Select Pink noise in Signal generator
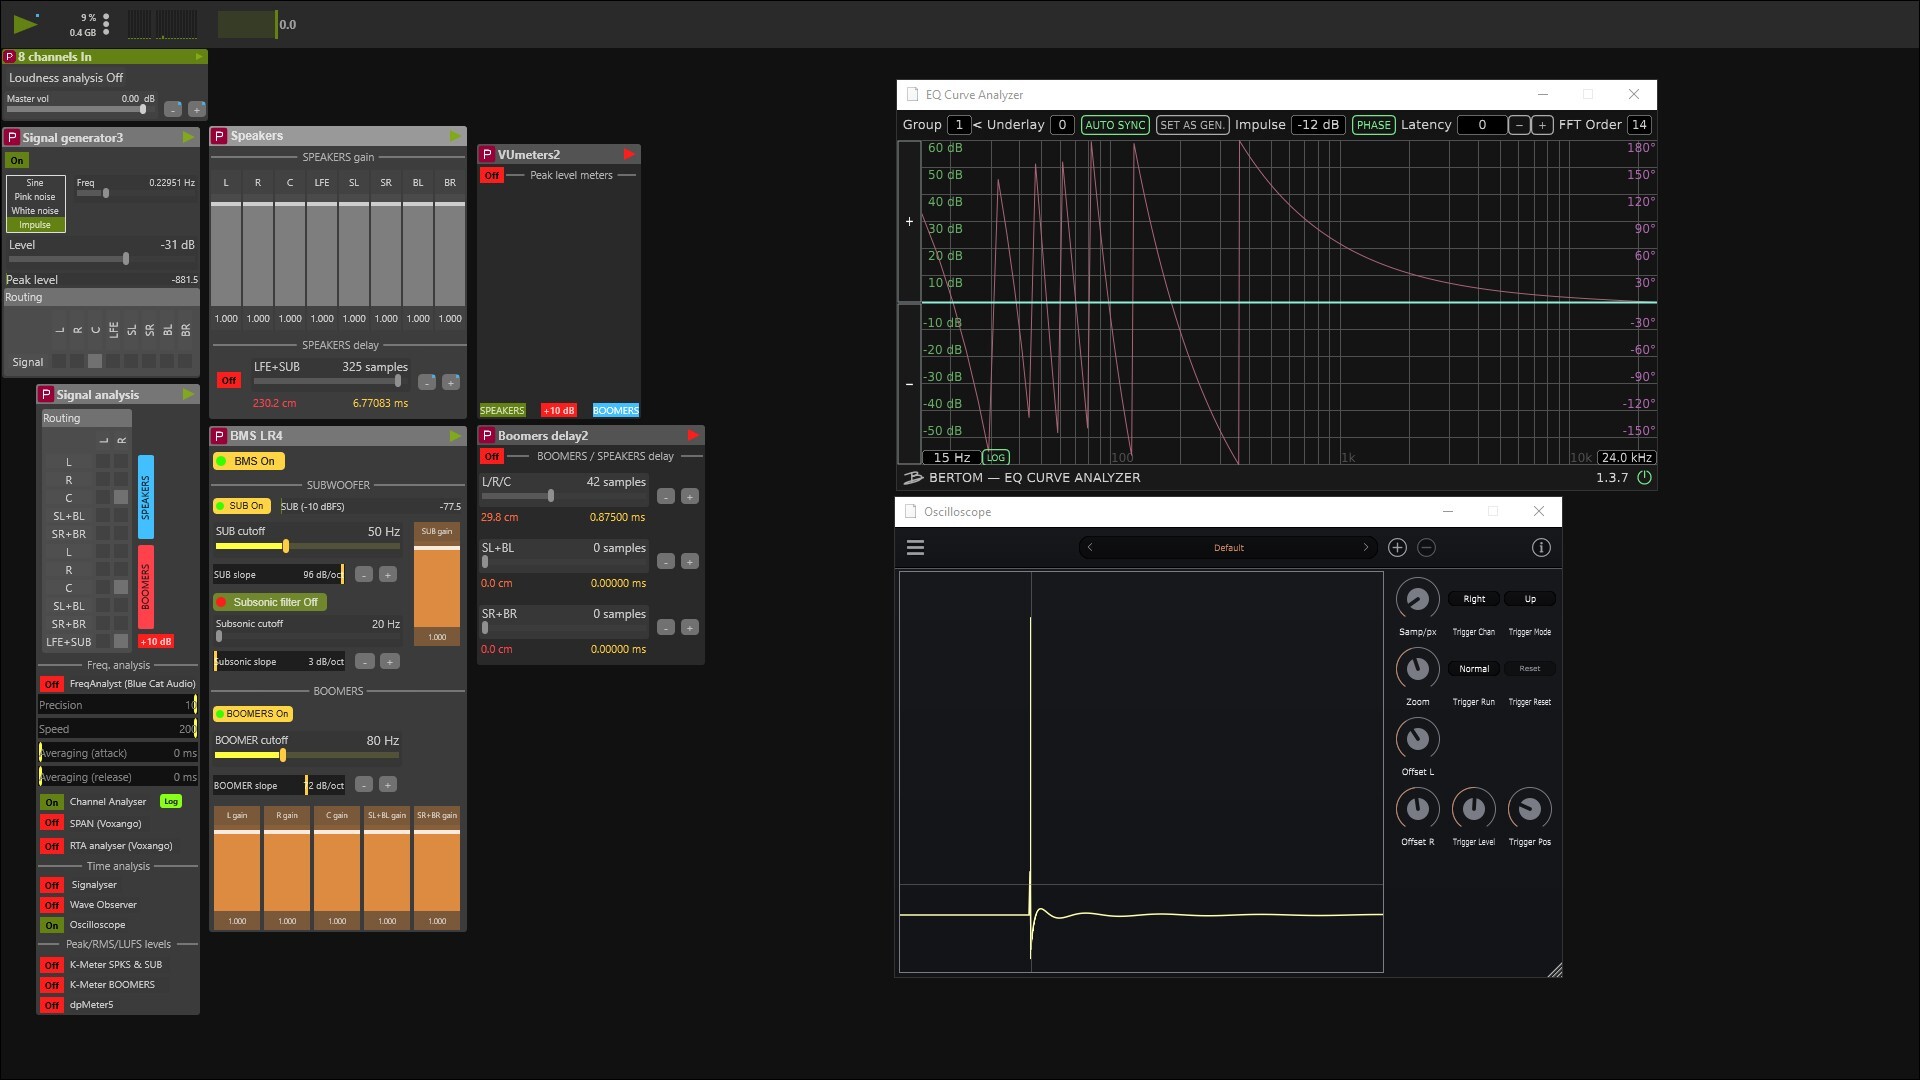 click(x=35, y=197)
